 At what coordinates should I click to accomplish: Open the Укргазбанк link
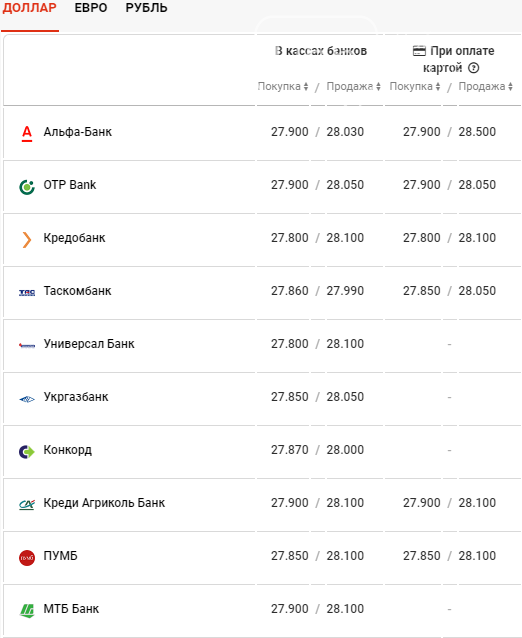coord(76,397)
